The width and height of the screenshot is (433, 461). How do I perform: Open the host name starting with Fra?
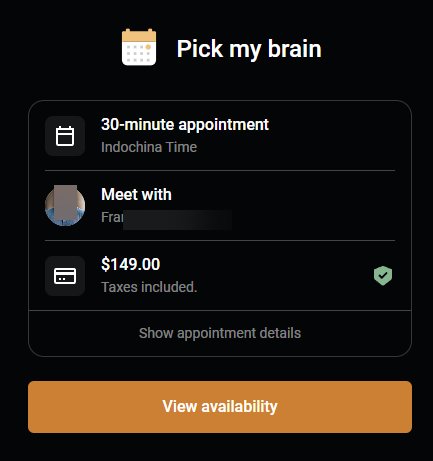click(x=166, y=217)
